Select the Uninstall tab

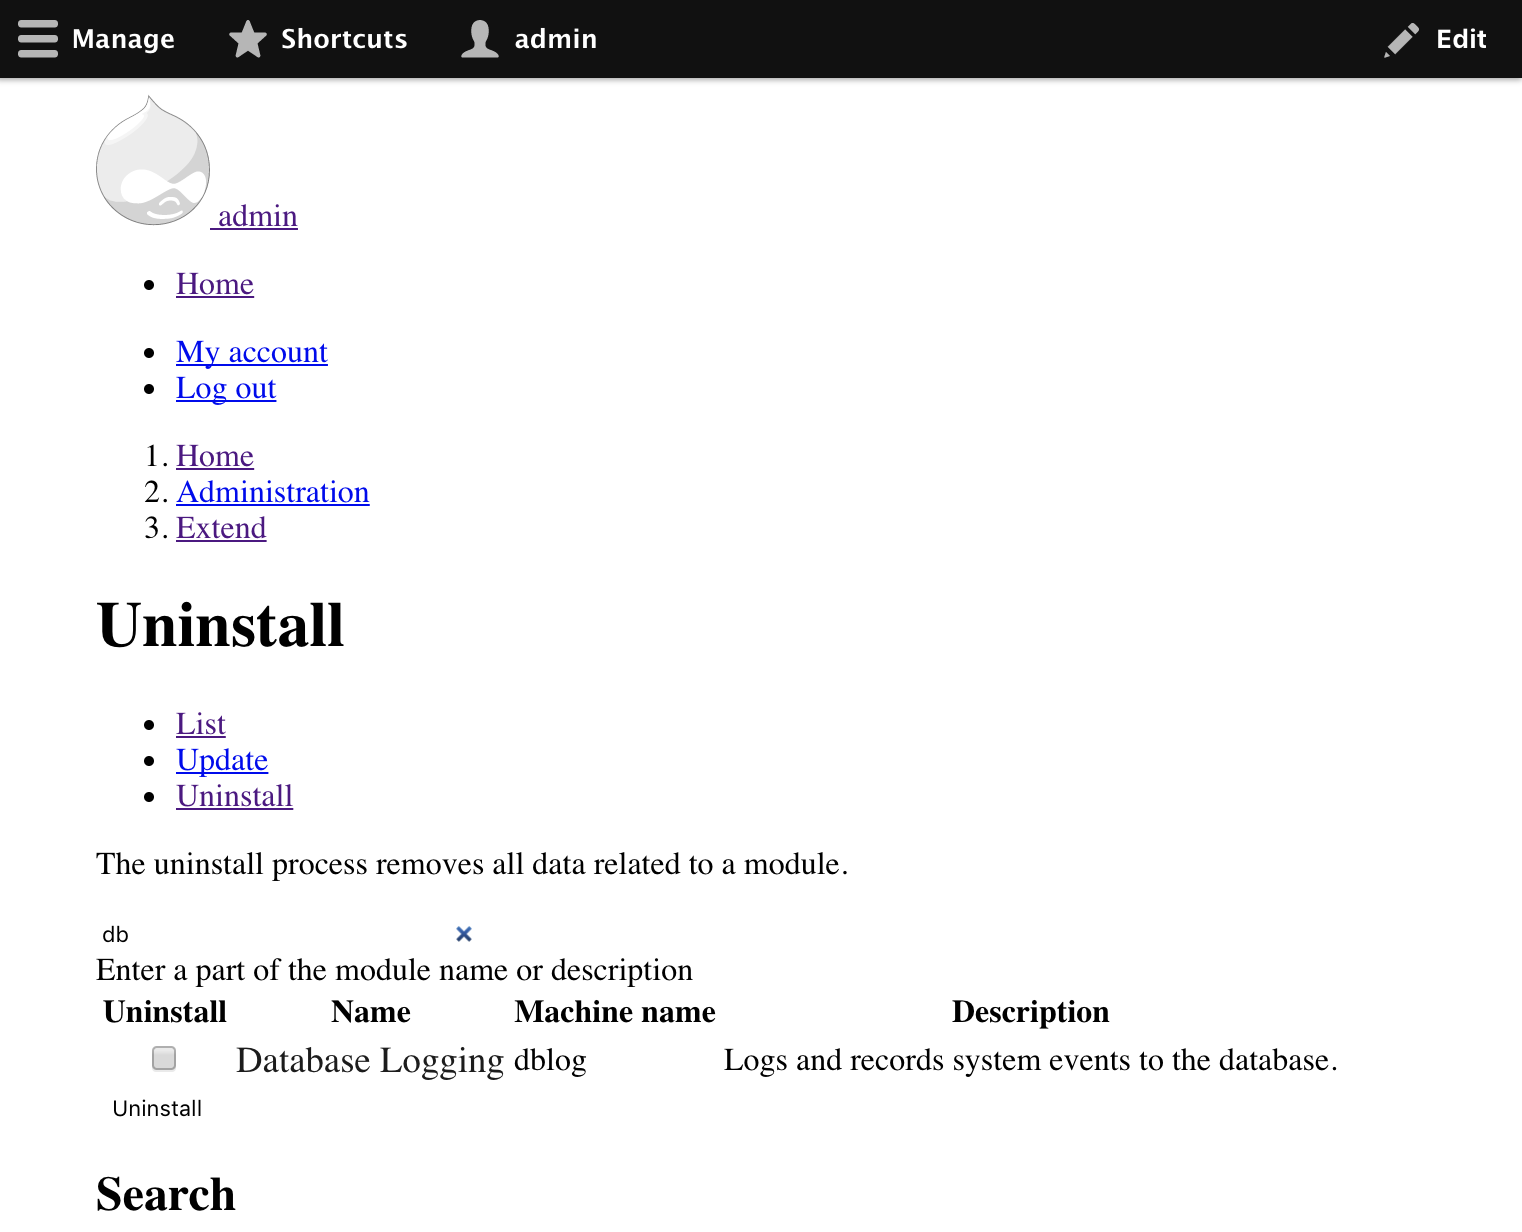coord(234,796)
